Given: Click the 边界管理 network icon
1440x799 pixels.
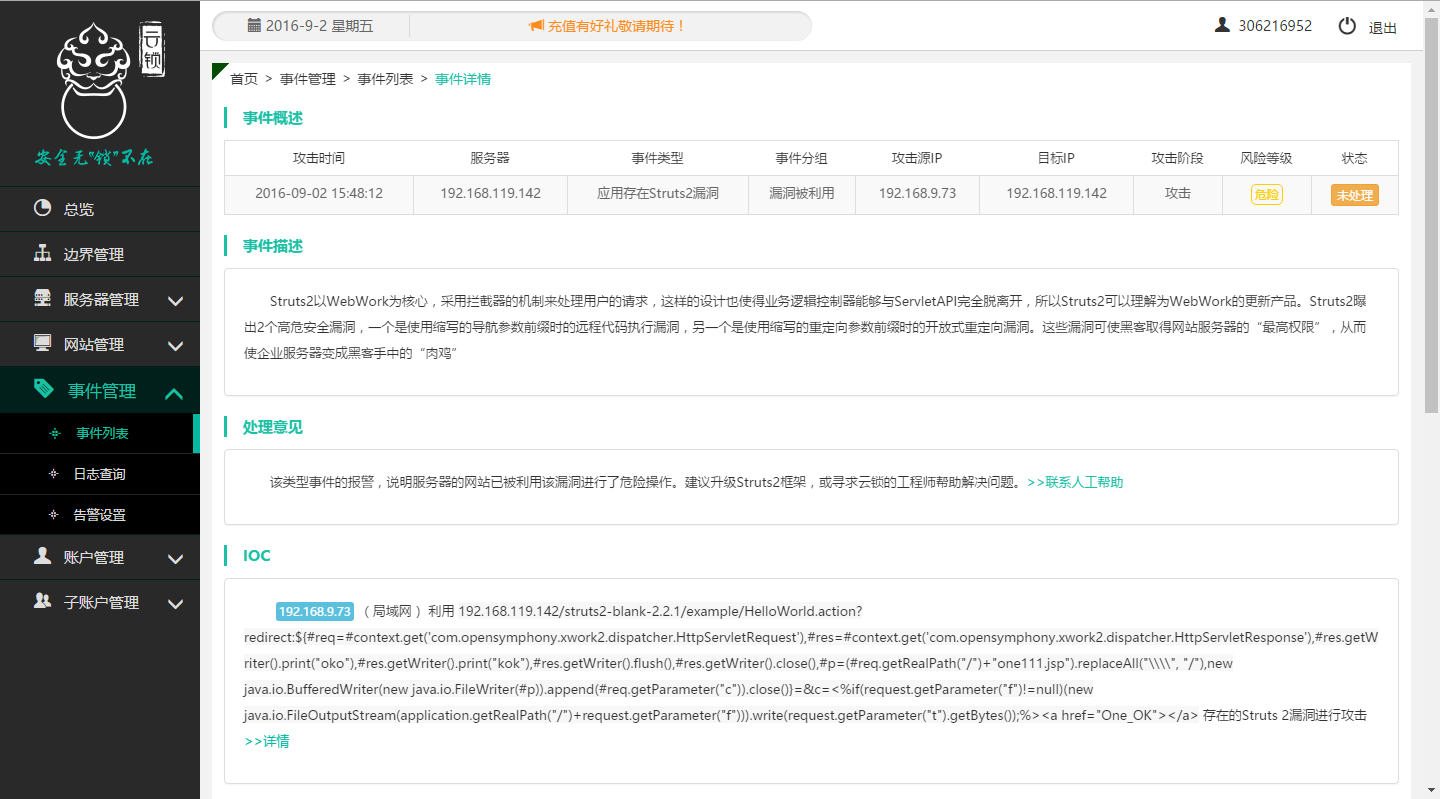Looking at the screenshot, I should (x=43, y=253).
